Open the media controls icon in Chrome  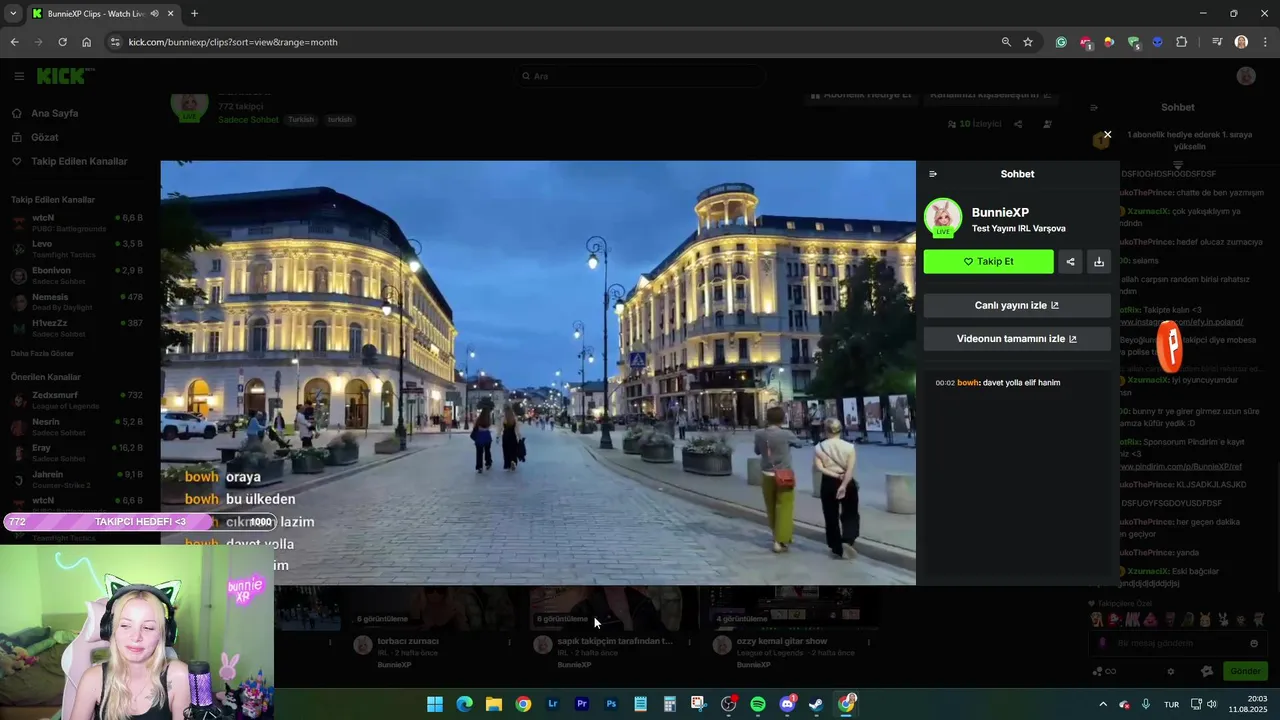pos(1217,42)
